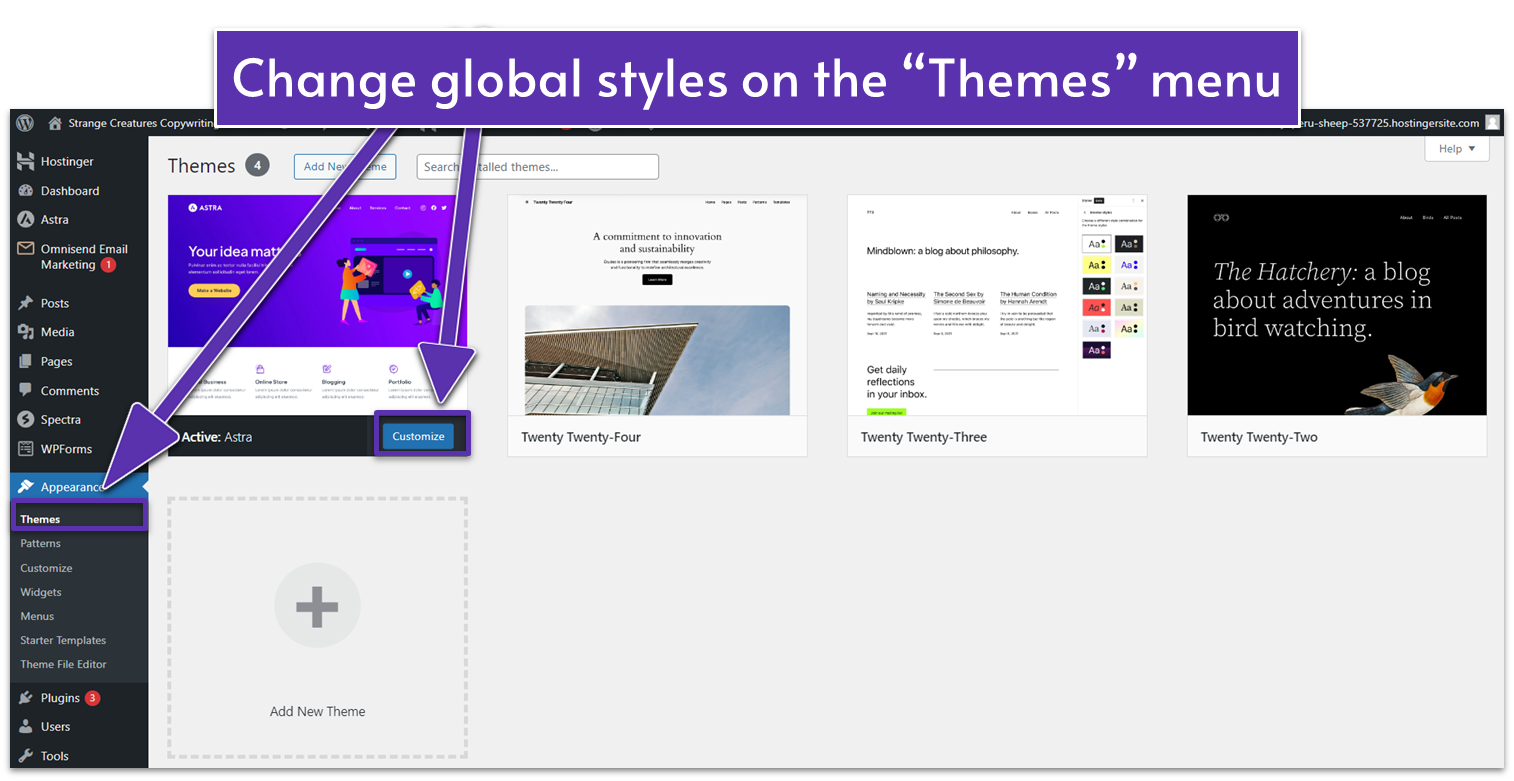This screenshot has width=1514, height=781.
Task: Click the Add New Theme button in the header
Action: tap(345, 166)
